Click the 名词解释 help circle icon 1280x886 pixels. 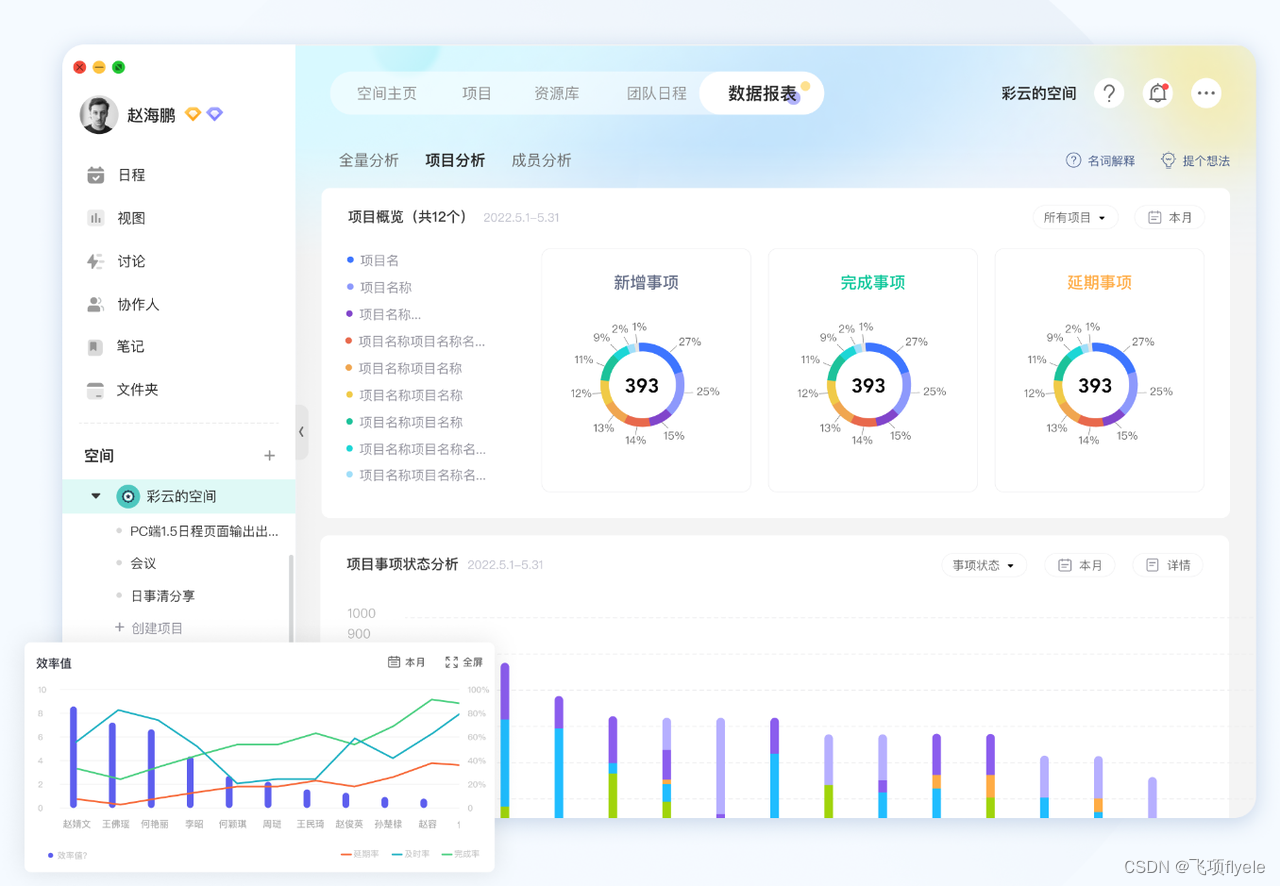click(1073, 160)
